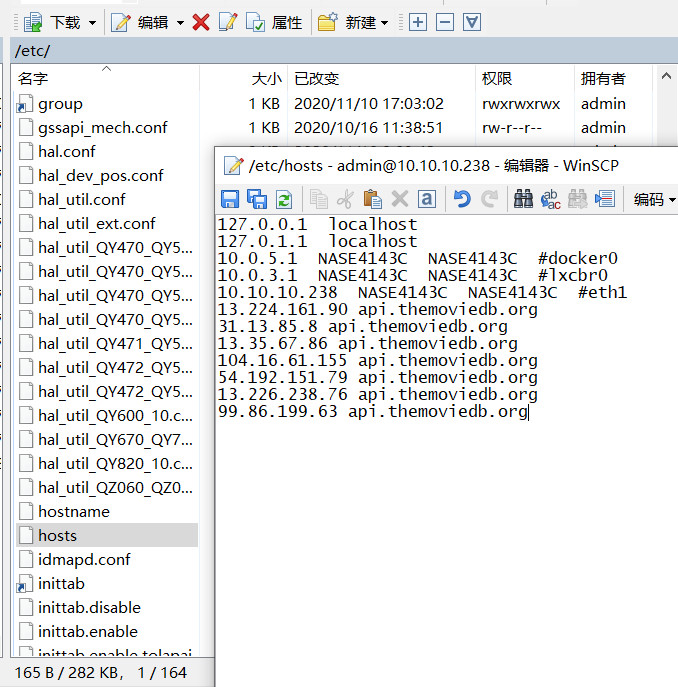Click the Find binoculars icon
This screenshot has width=678, height=687.
pos(523,200)
